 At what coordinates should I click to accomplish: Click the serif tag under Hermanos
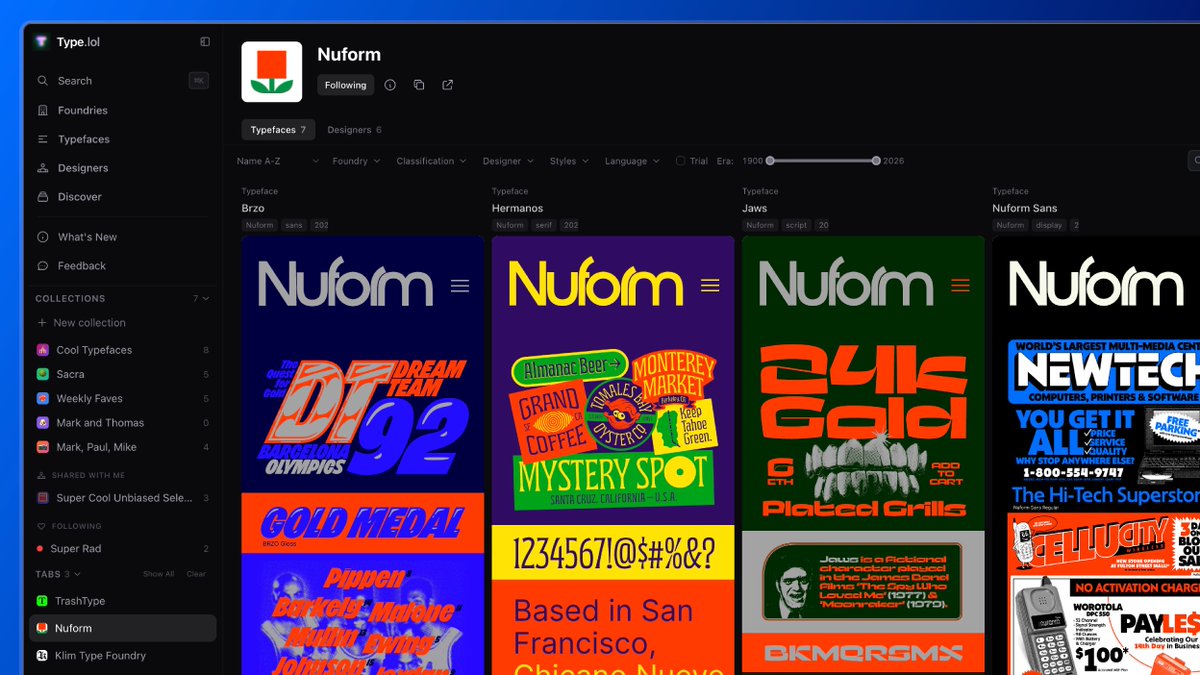(544, 226)
